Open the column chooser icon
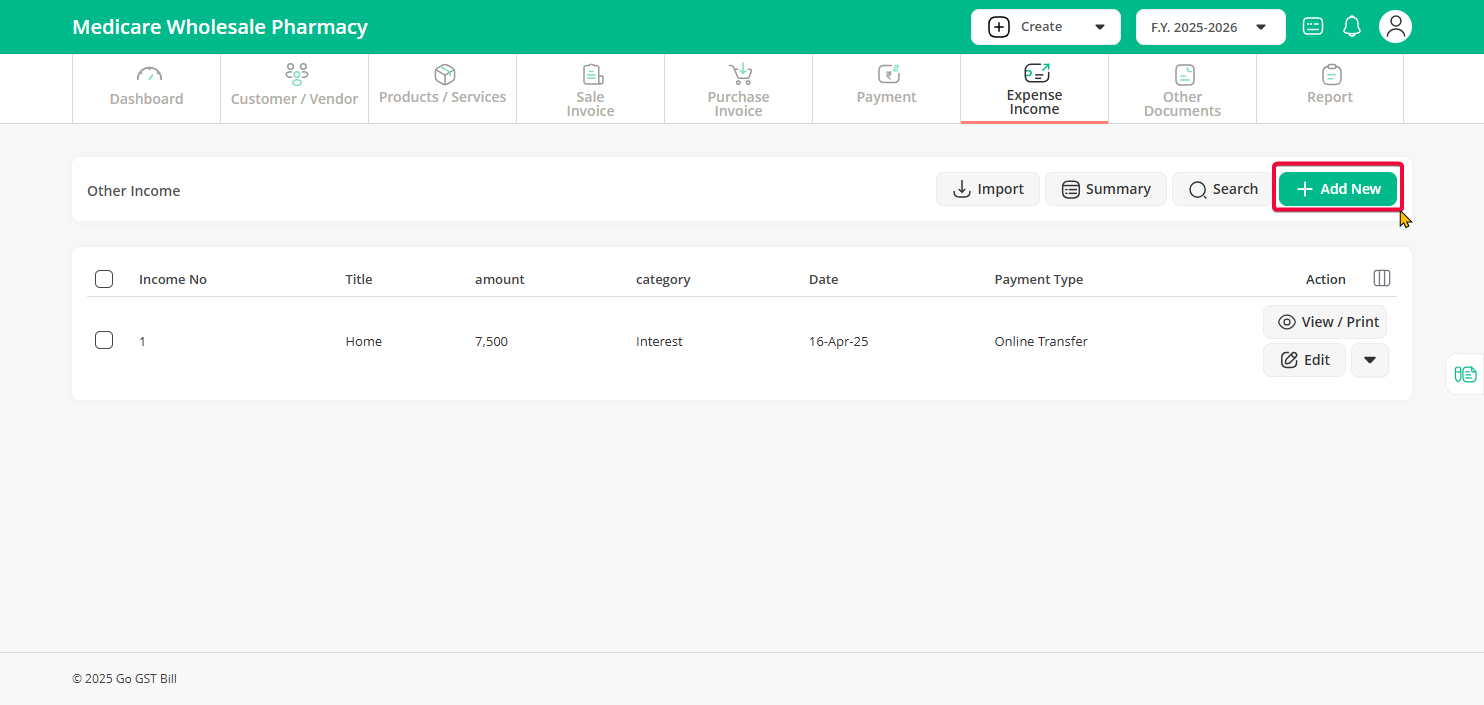Screen dimensions: 1484x705 pyautogui.click(x=1382, y=278)
